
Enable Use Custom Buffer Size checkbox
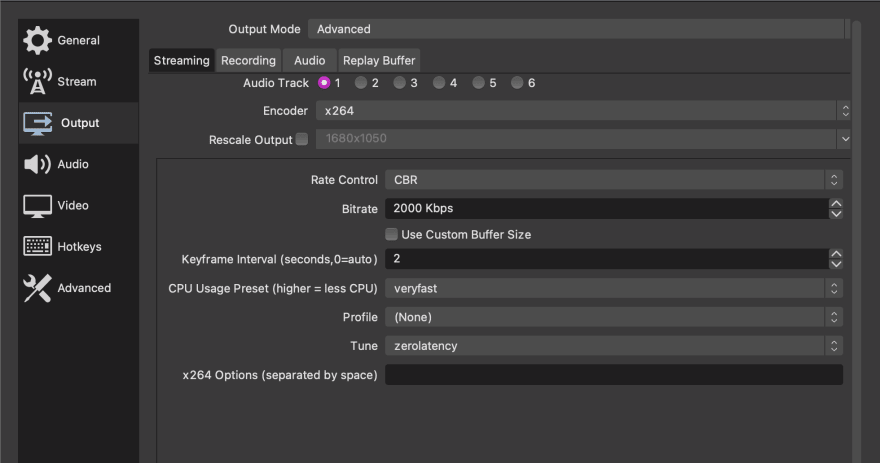tap(391, 234)
